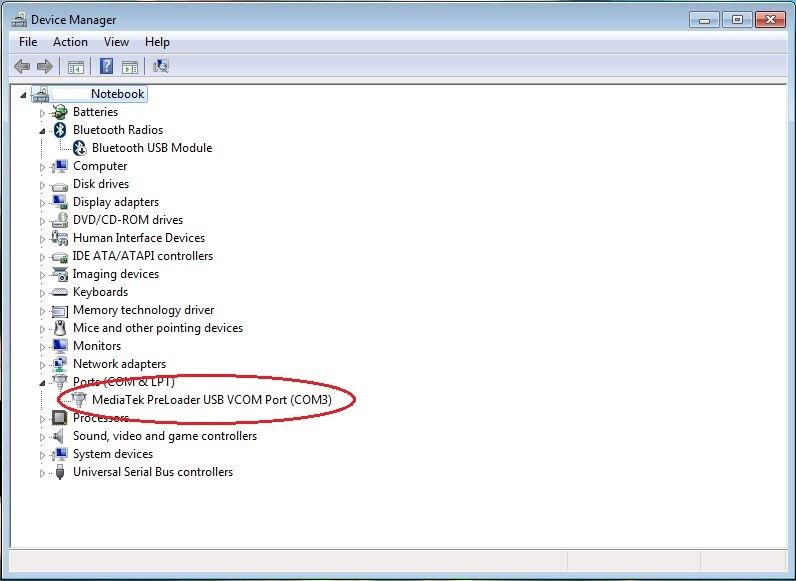Screen dimensions: 796x581
Task: Click the Keyboards icon
Action: 60,292
